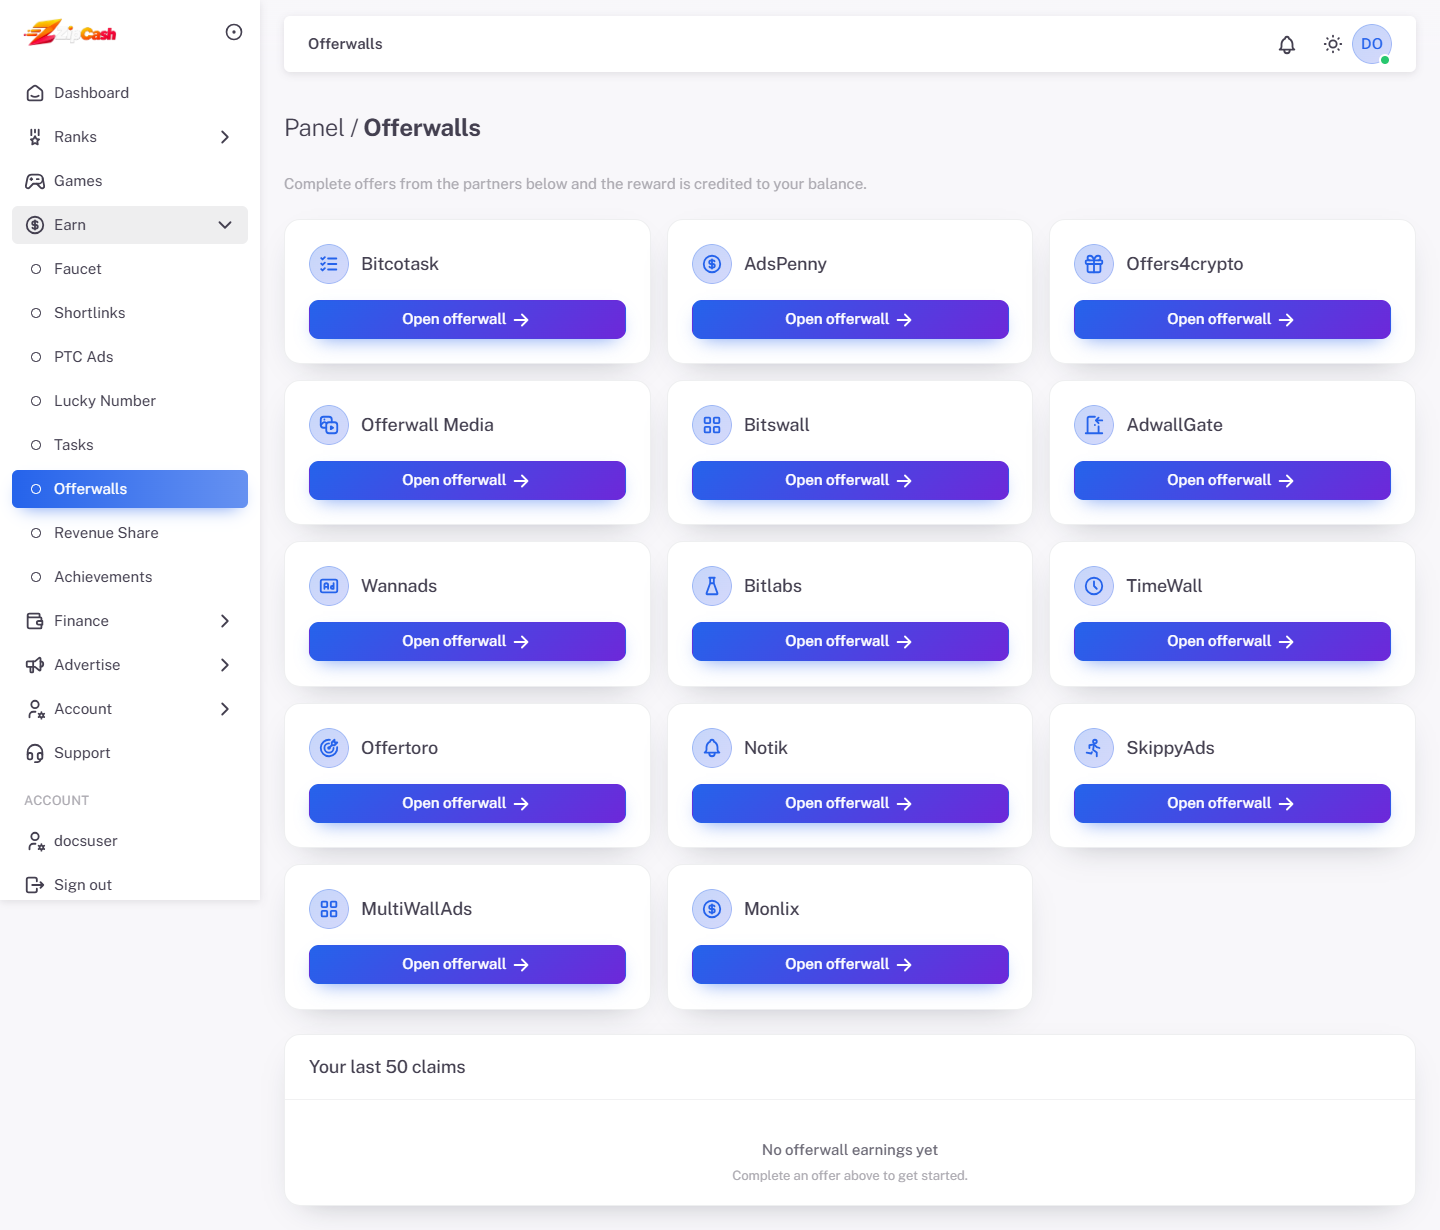Click the Bitswall grid icon
Viewport: 1440px width, 1230px height.
[x=712, y=425]
